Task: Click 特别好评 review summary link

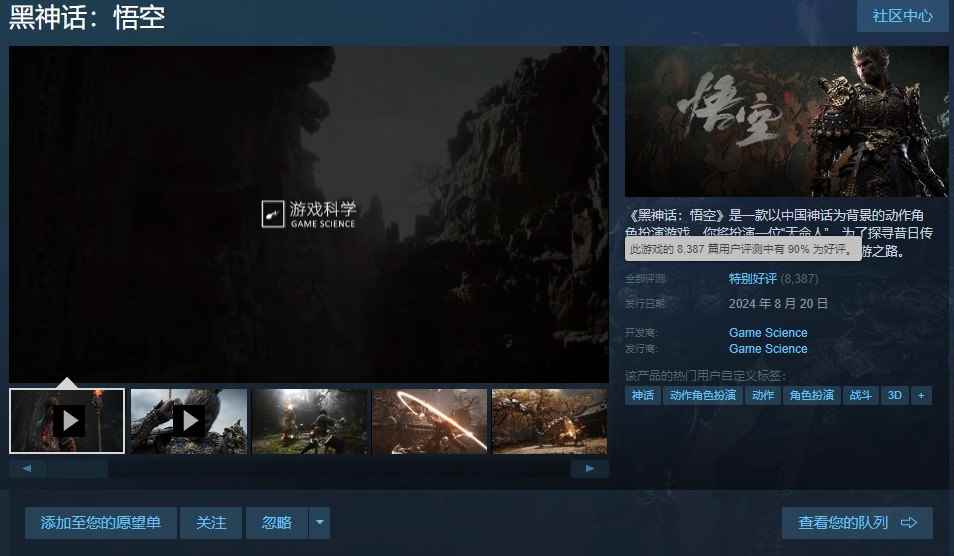Action: pos(753,278)
